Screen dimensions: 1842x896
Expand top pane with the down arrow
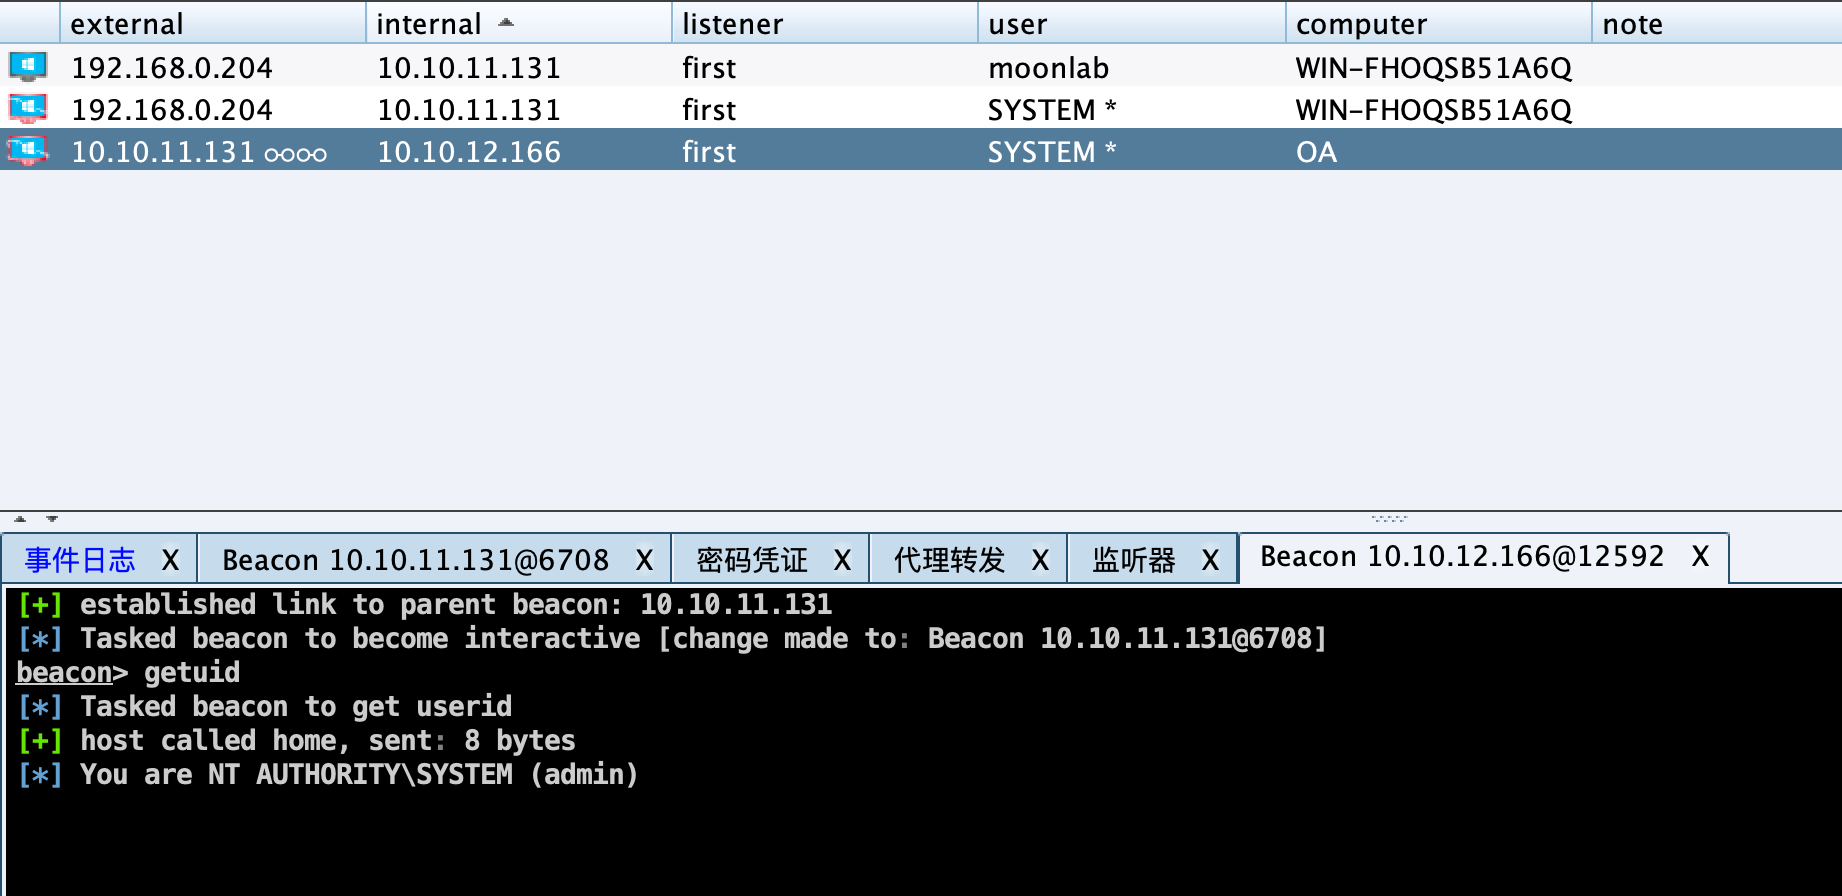[x=52, y=519]
